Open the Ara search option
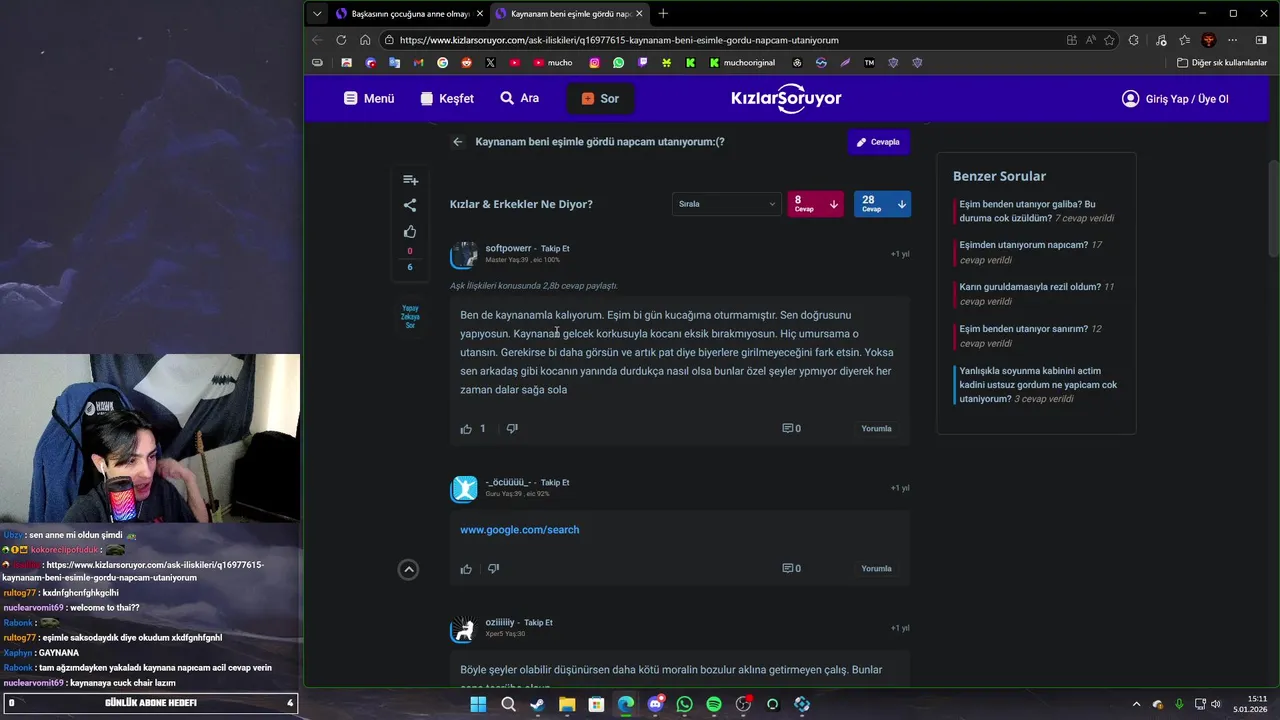This screenshot has height=720, width=1280. click(520, 98)
